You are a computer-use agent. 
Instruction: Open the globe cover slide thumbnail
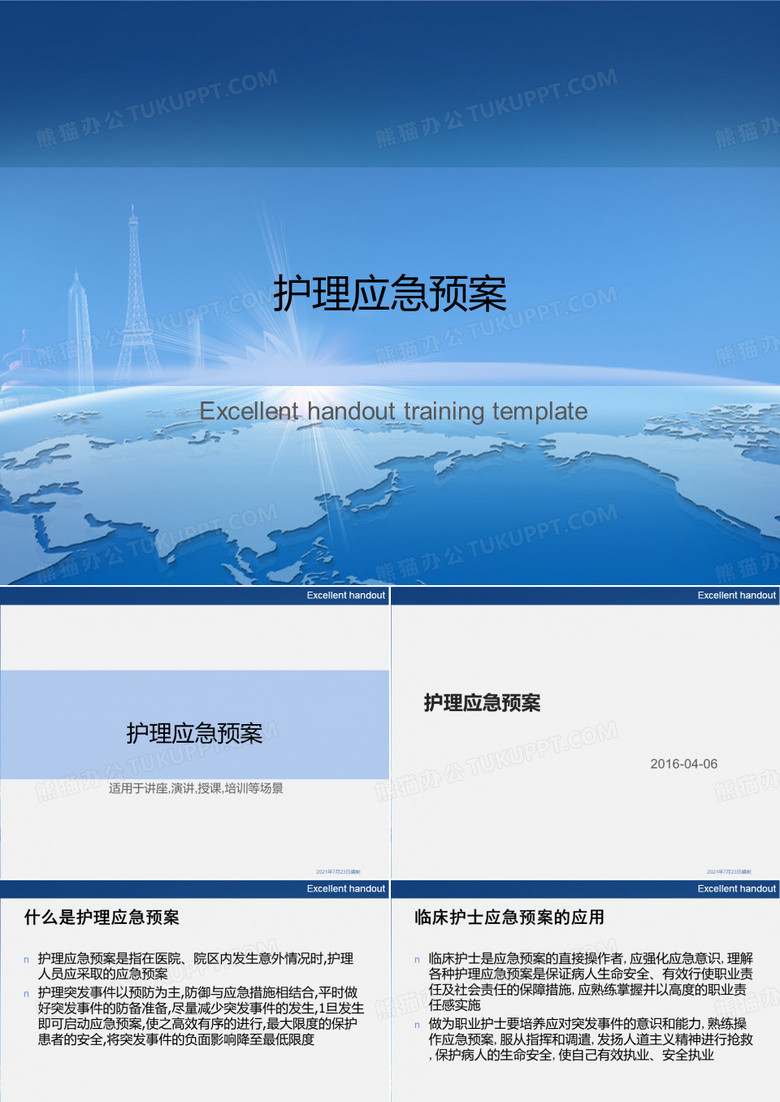click(390, 292)
